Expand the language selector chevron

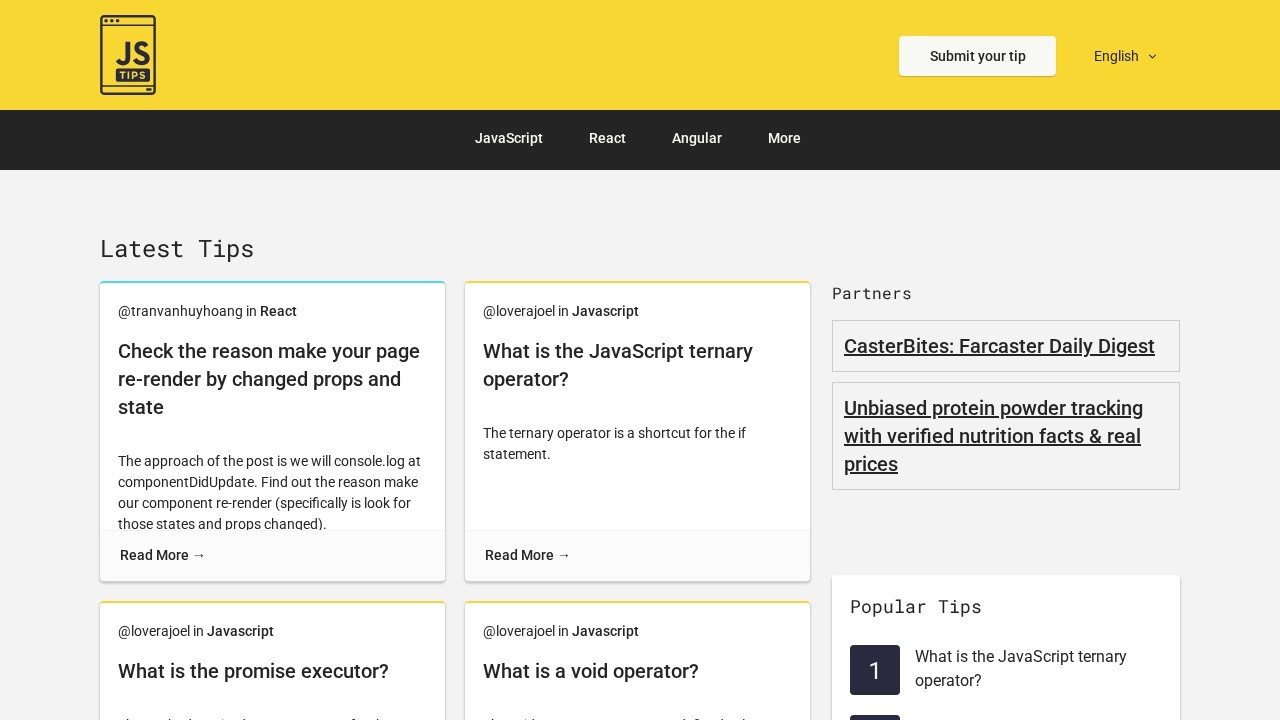coord(1152,57)
